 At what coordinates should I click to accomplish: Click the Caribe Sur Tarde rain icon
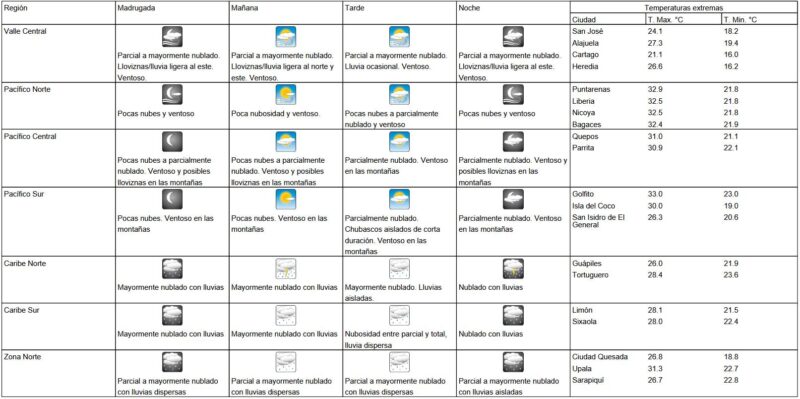pyautogui.click(x=399, y=315)
